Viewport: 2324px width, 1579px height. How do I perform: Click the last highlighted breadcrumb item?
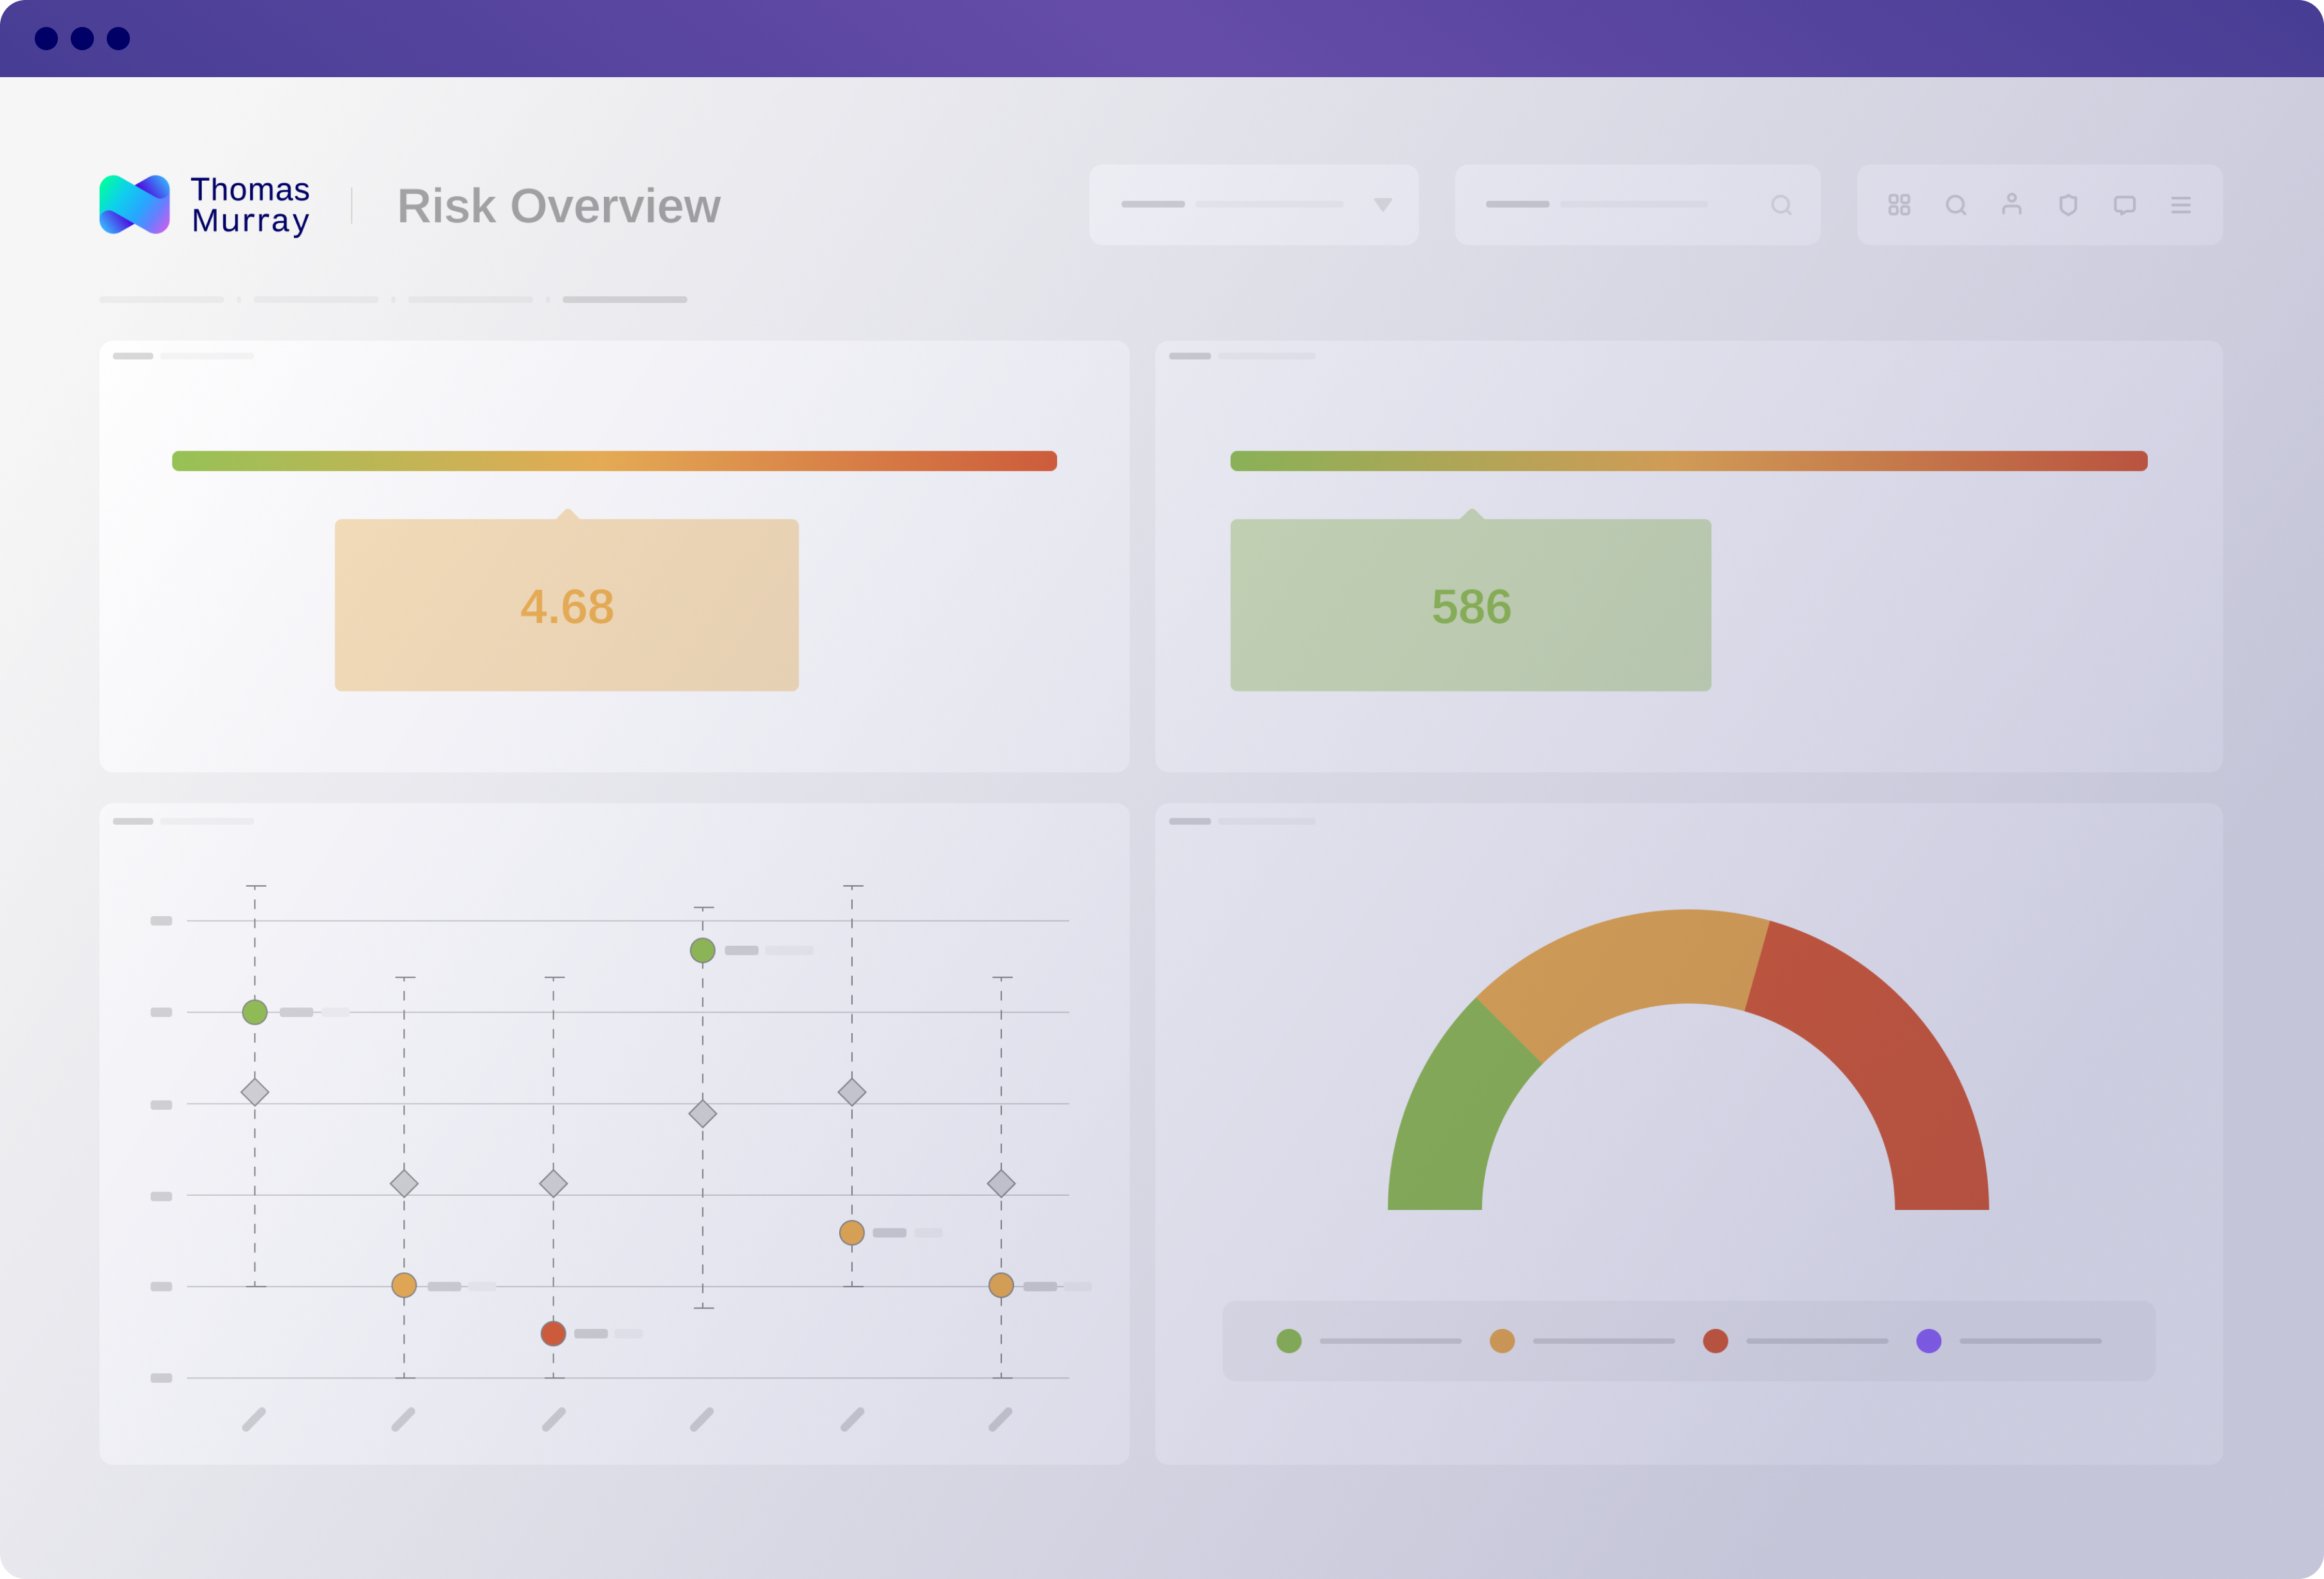click(x=624, y=300)
